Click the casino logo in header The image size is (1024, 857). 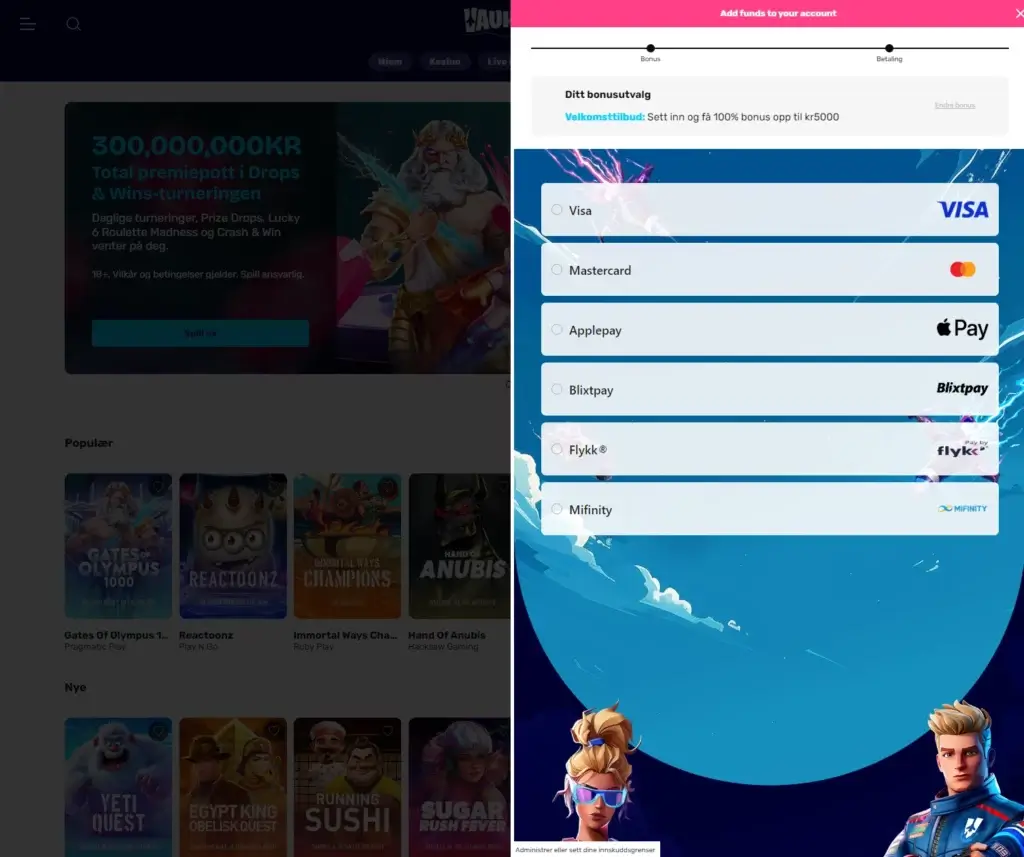pyautogui.click(x=487, y=21)
